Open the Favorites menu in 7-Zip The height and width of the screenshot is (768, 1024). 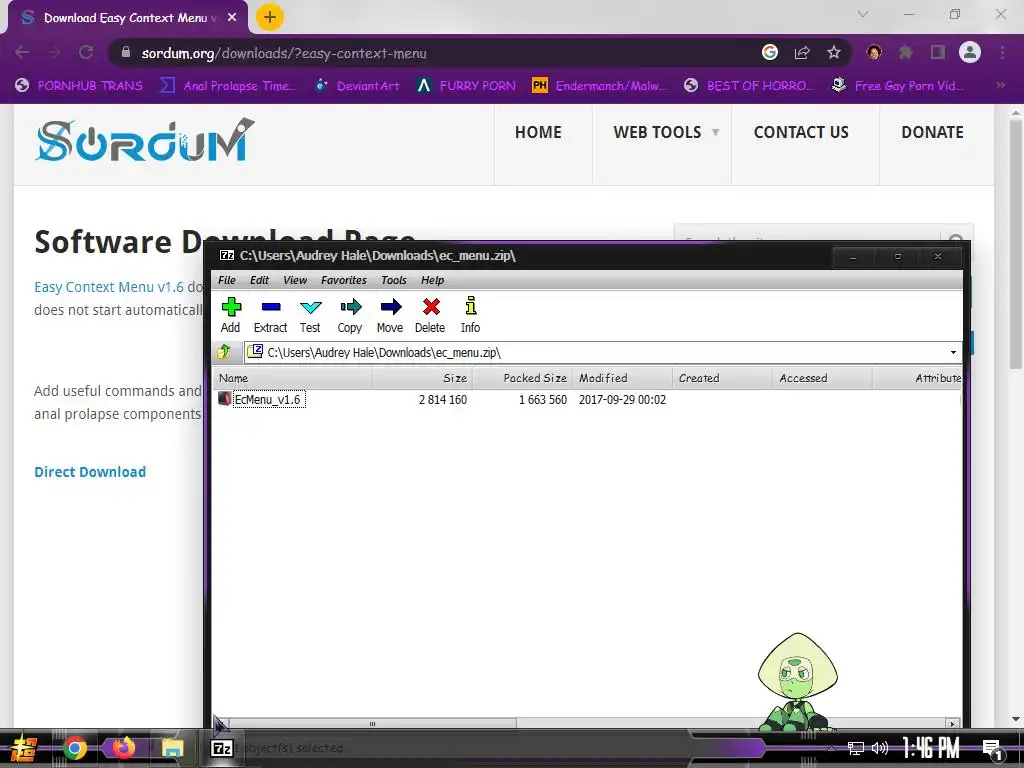(x=344, y=280)
